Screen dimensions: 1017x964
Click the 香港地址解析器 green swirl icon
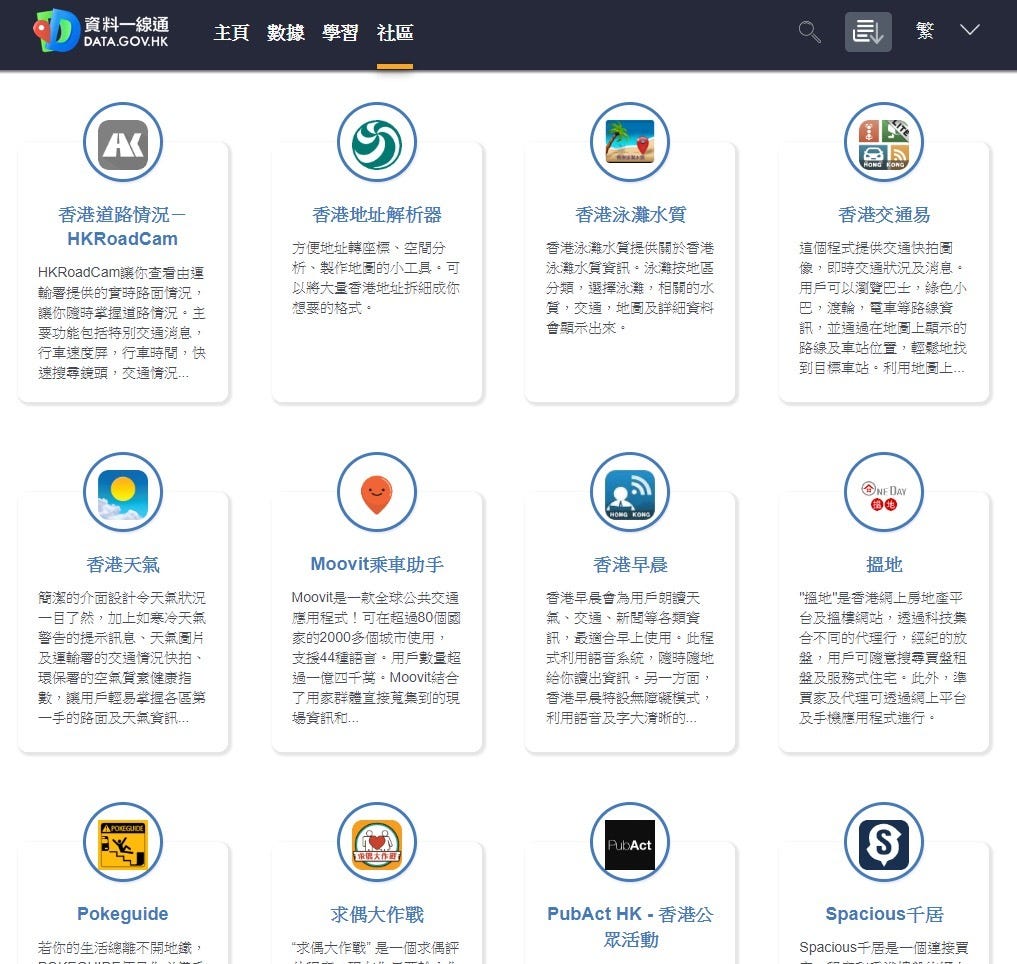click(x=377, y=143)
